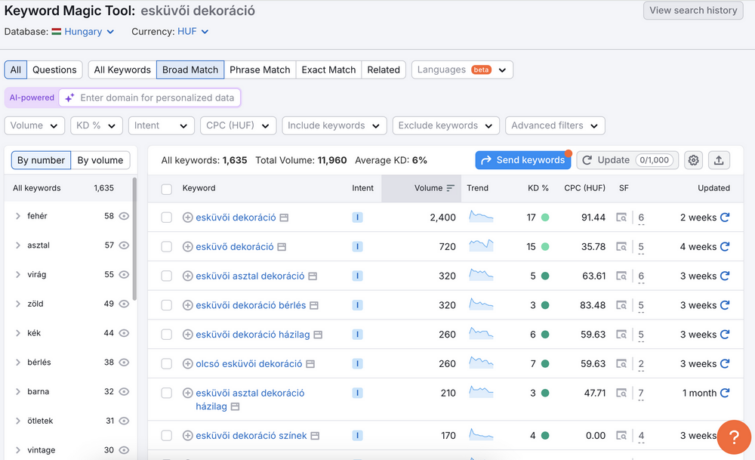Screen dimensions: 755x460
Task: Toggle eye icon for asztal group
Action: [x=124, y=246]
